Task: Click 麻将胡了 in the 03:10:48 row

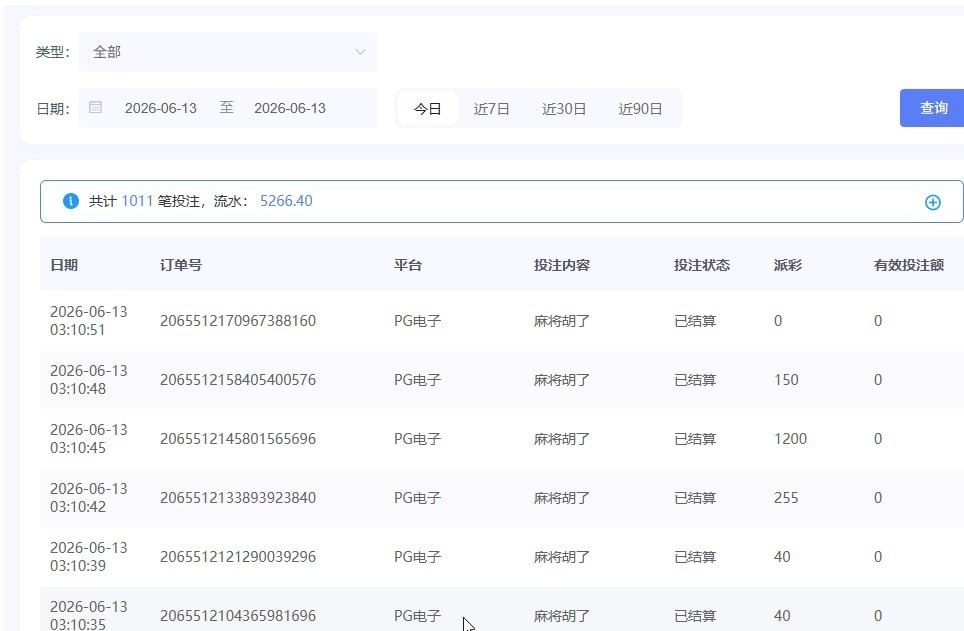Action: tap(562, 380)
